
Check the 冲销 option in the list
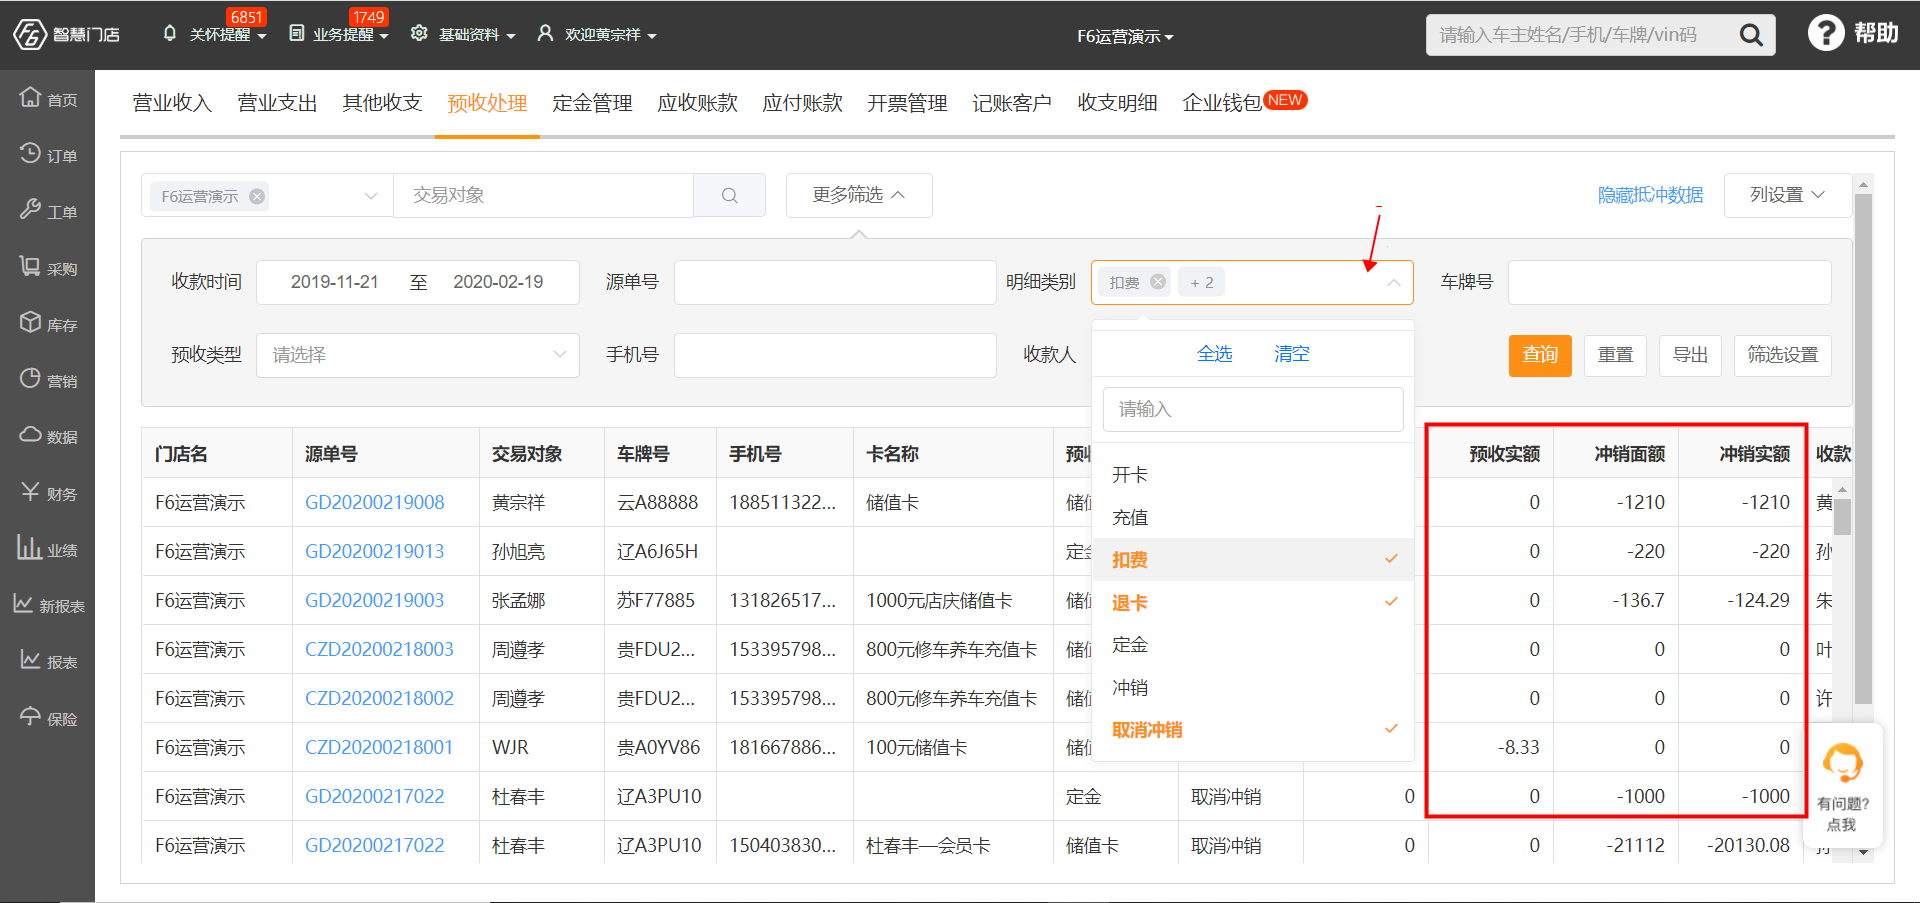tap(1253, 687)
